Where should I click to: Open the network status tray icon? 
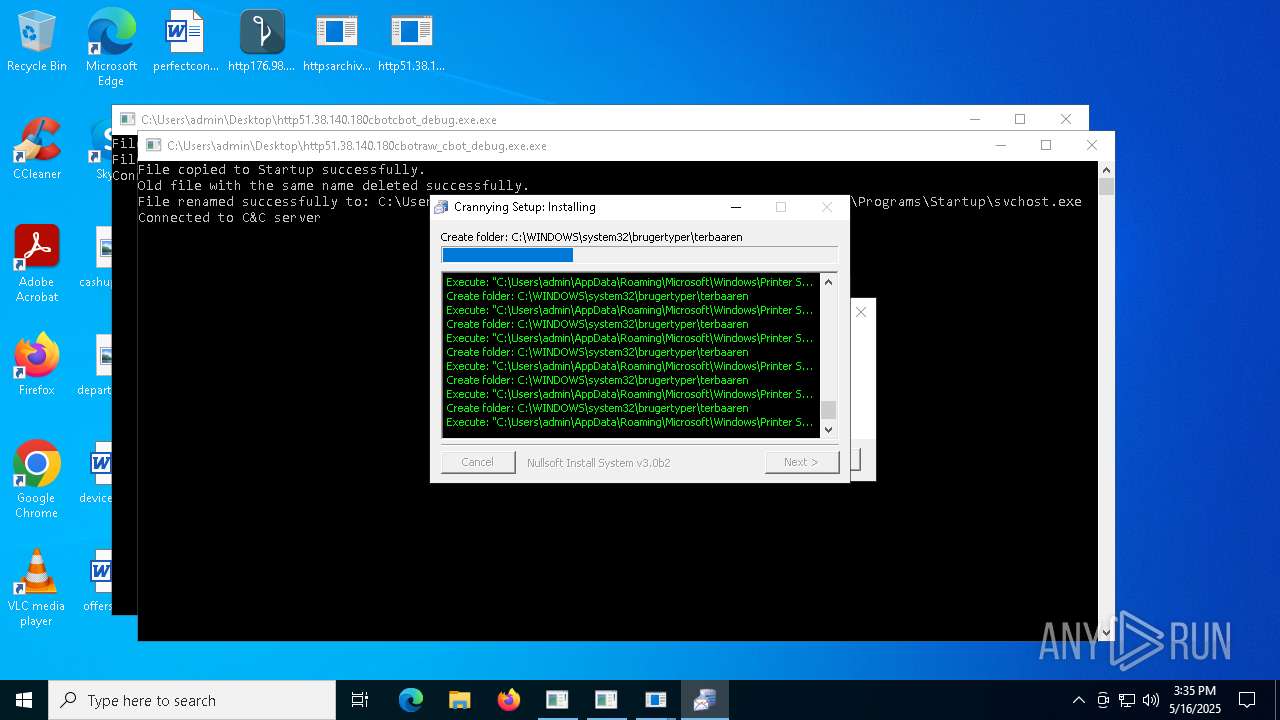pos(1127,700)
